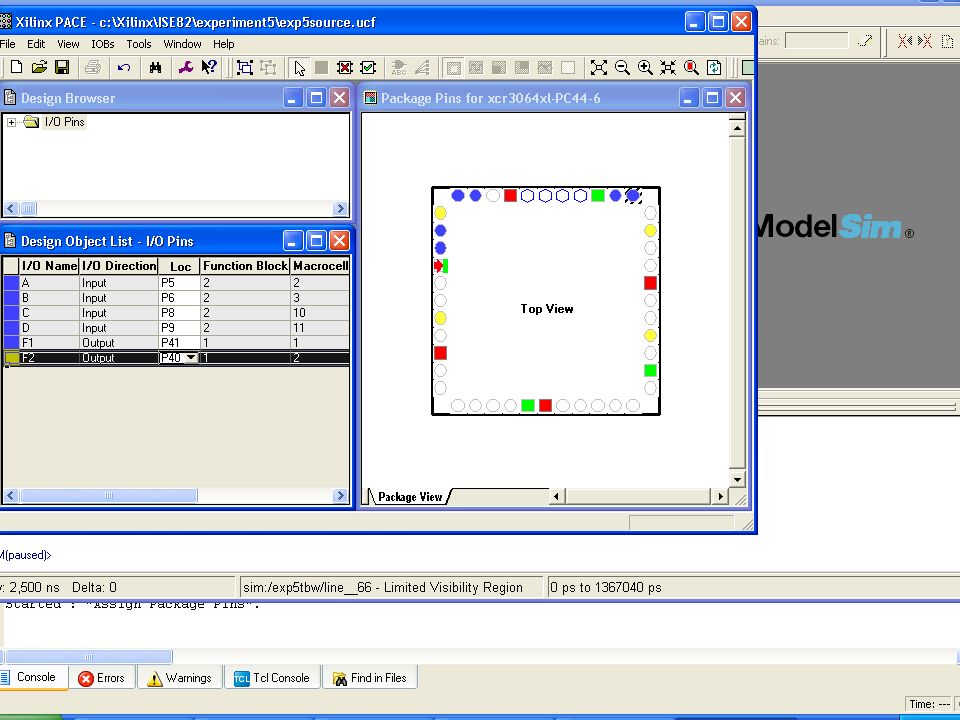Click the P5 location cell for A
Image resolution: width=960 pixels, height=720 pixels.
coord(179,283)
